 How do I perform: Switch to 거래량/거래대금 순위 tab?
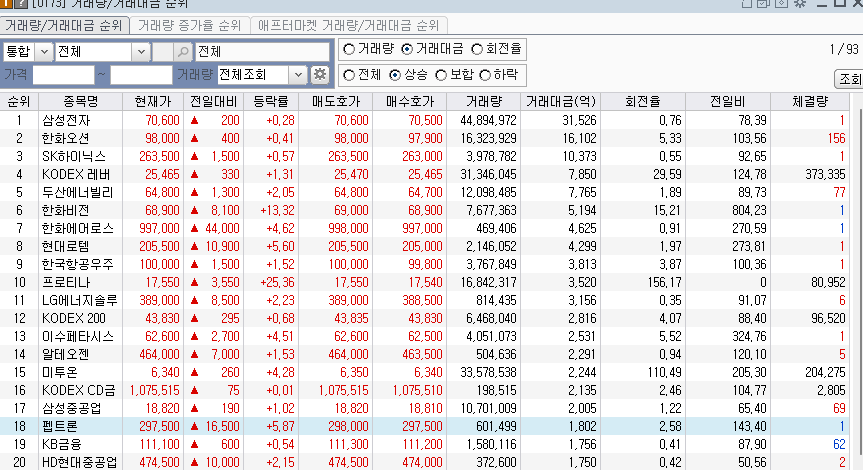64,25
